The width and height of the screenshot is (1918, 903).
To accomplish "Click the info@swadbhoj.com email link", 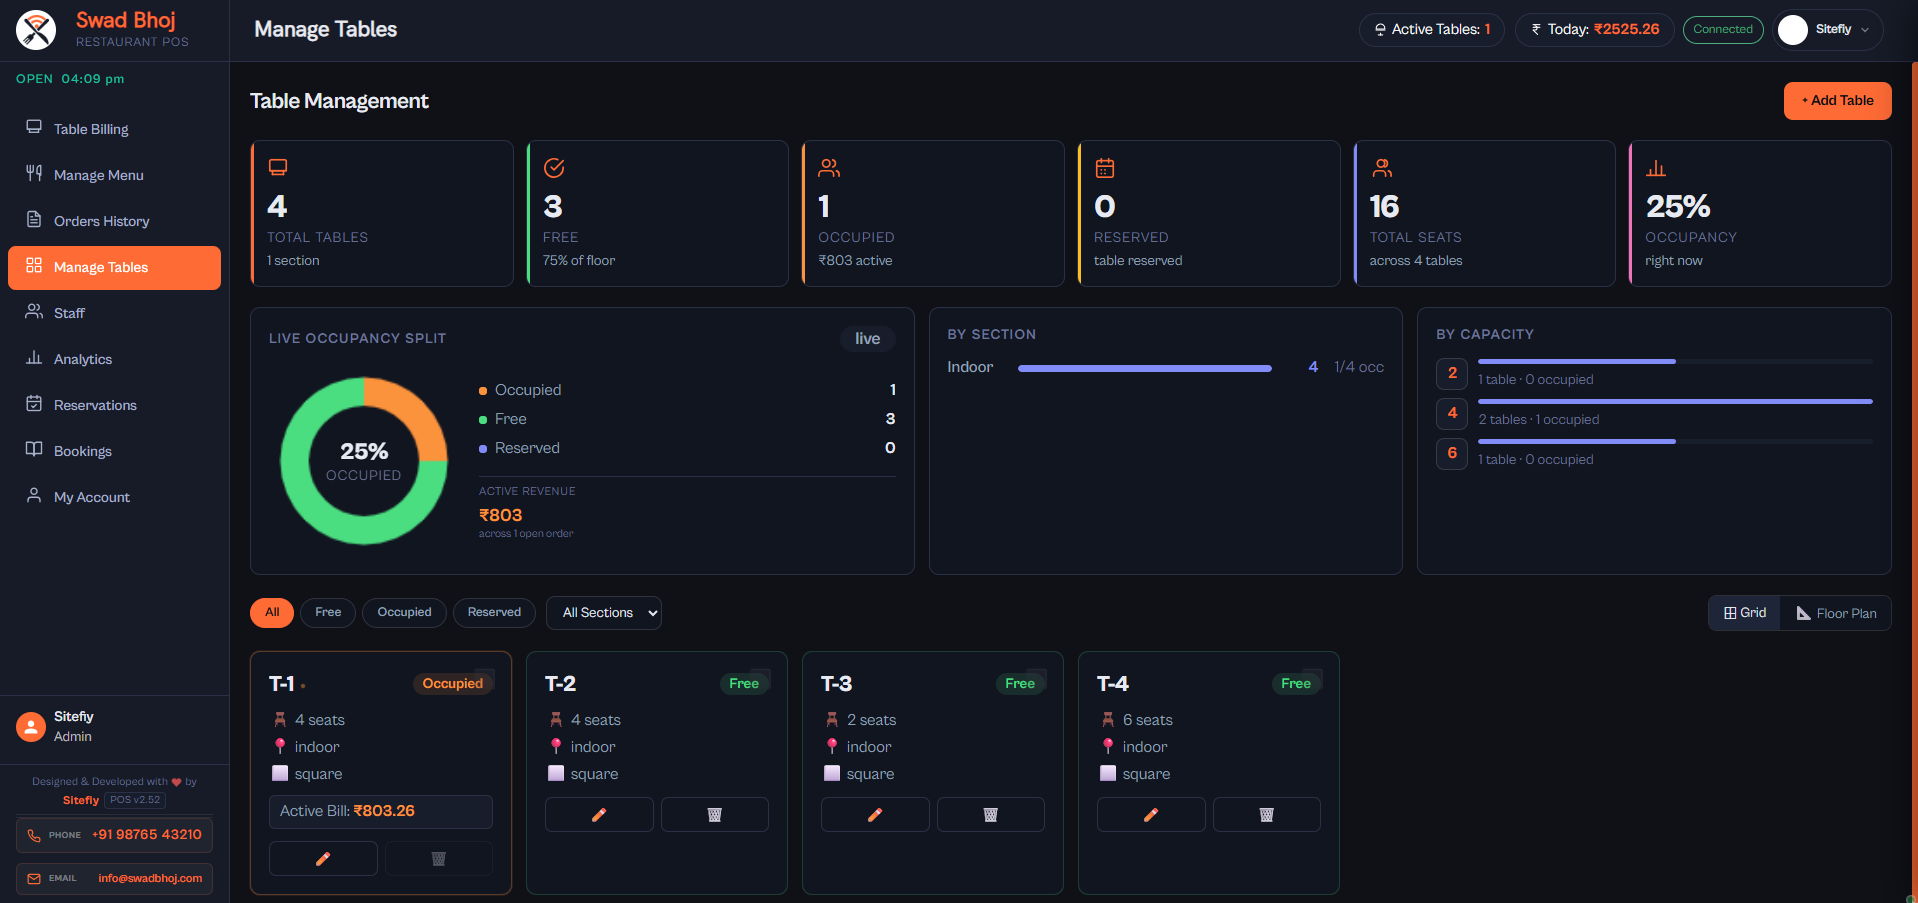I will tap(150, 878).
